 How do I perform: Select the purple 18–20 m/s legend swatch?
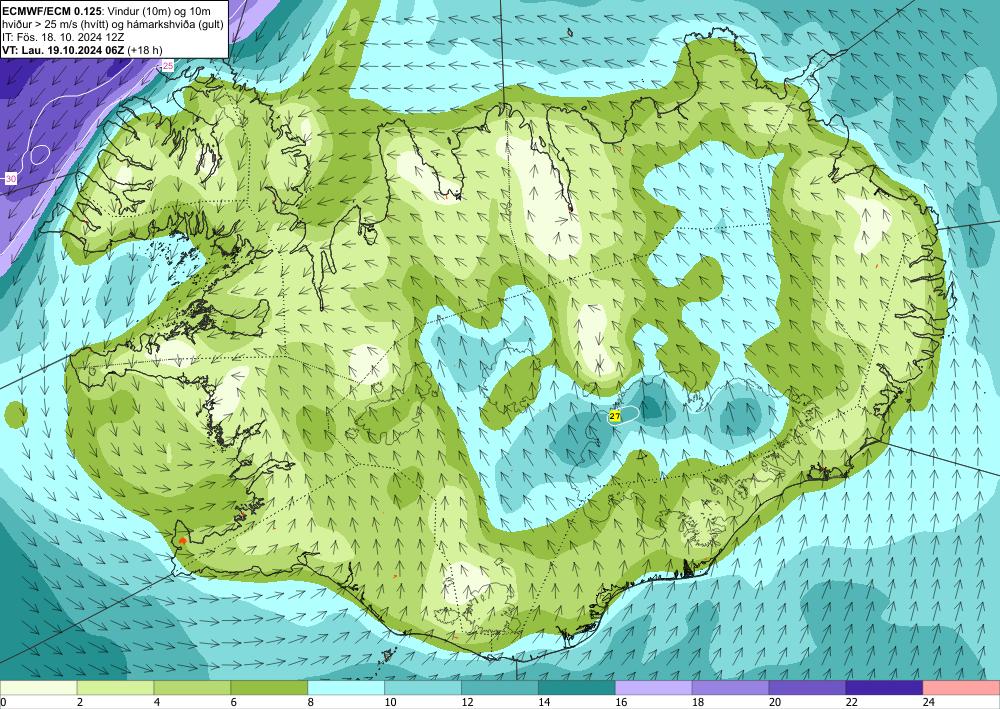[x=730, y=688]
